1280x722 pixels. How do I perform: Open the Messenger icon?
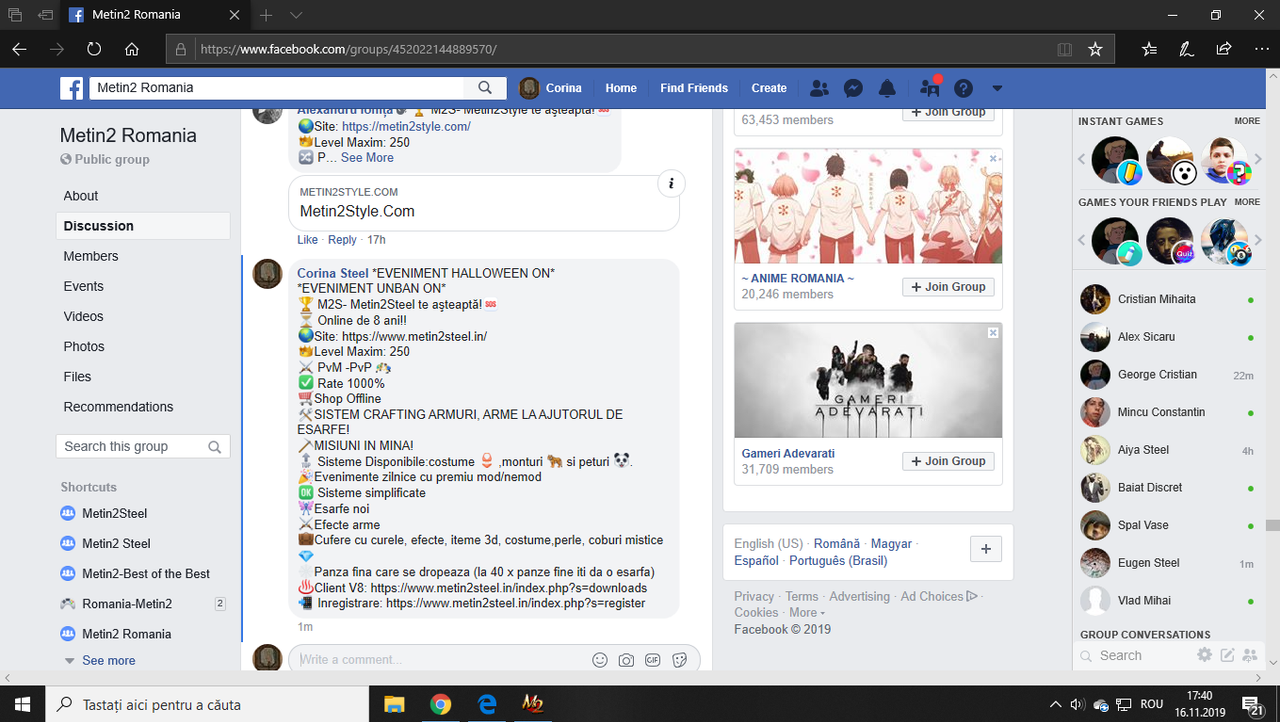click(x=853, y=88)
